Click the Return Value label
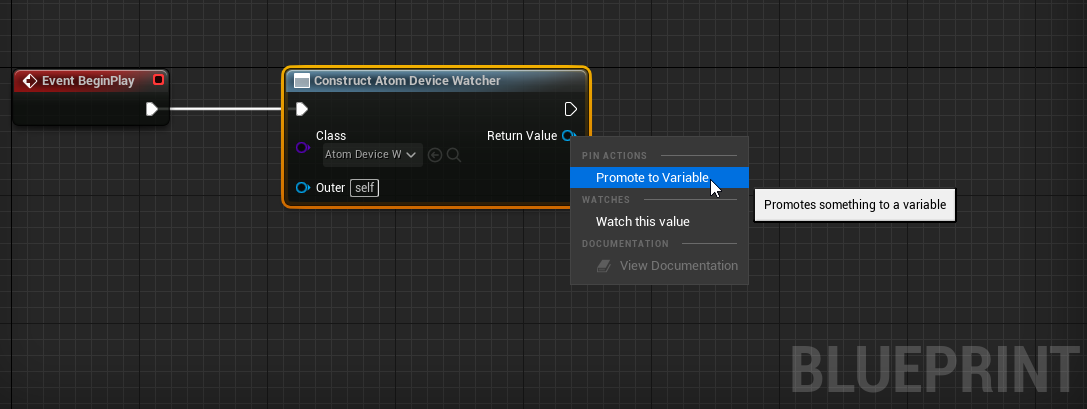 (x=522, y=135)
